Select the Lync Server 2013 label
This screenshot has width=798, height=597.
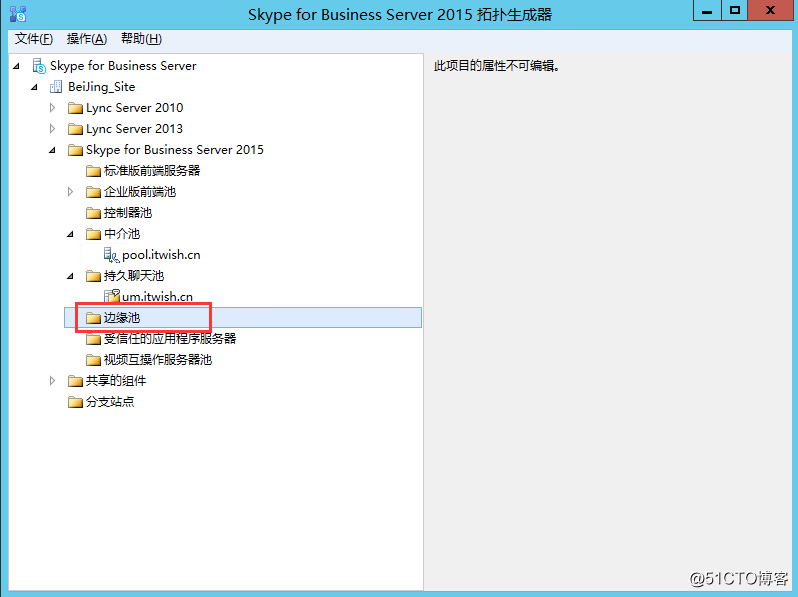click(x=134, y=129)
